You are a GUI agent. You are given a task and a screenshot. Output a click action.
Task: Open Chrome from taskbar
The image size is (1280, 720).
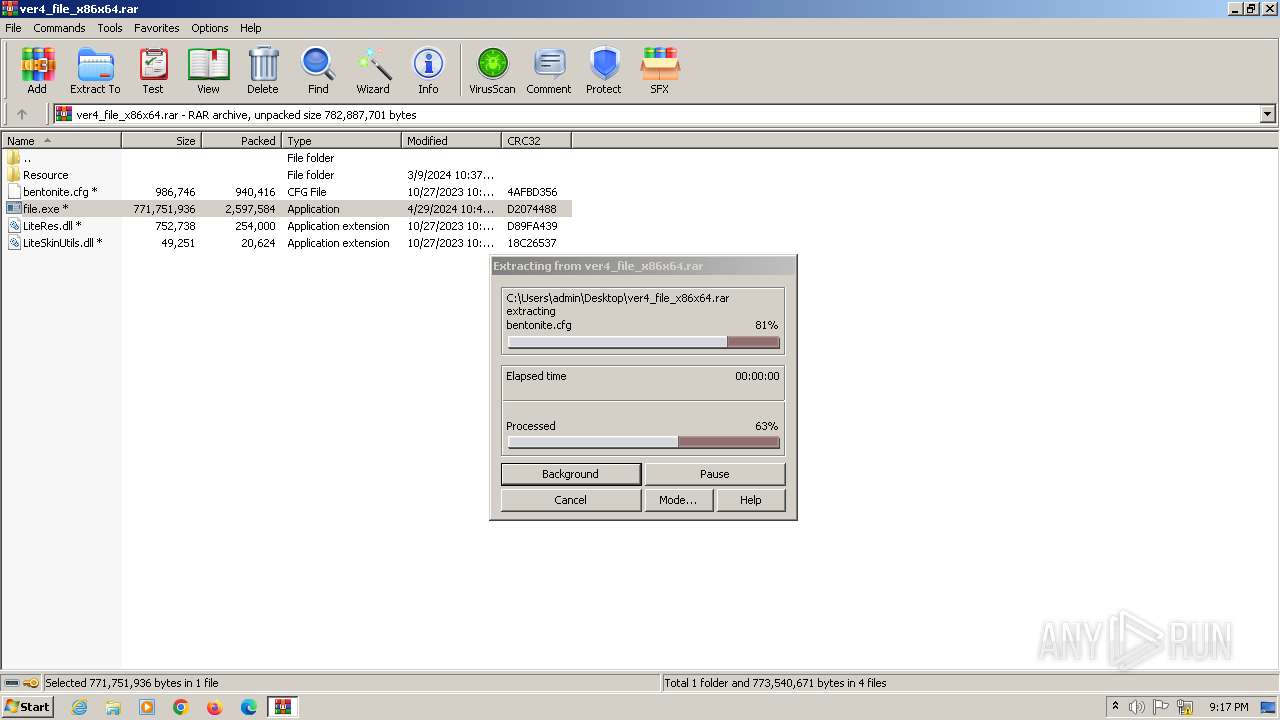181,707
